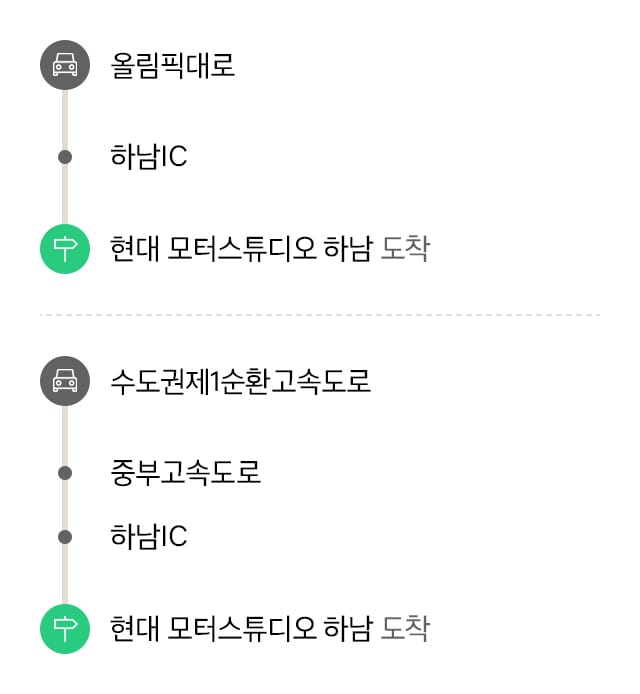Open the 올림픽대로 route step

173,66
